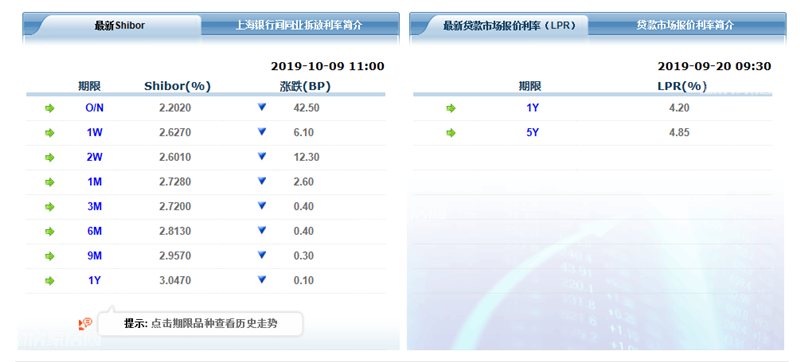
Task: Open the 1W term history link
Action: pos(94,133)
